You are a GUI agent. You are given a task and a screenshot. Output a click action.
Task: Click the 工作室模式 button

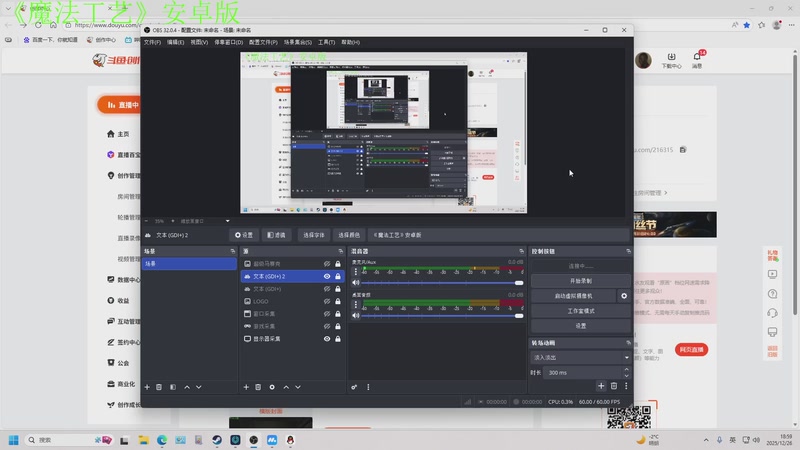(581, 311)
